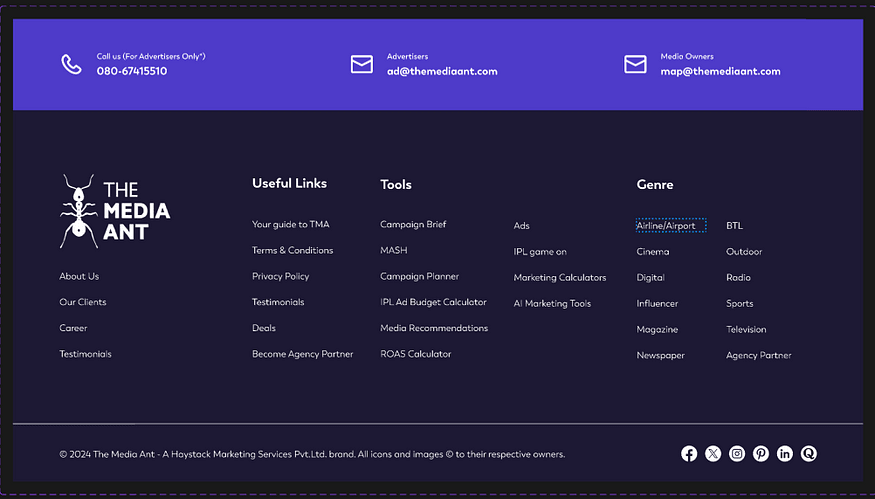
Task: Open IPL Ad Budget Calculator
Action: [x=433, y=302]
